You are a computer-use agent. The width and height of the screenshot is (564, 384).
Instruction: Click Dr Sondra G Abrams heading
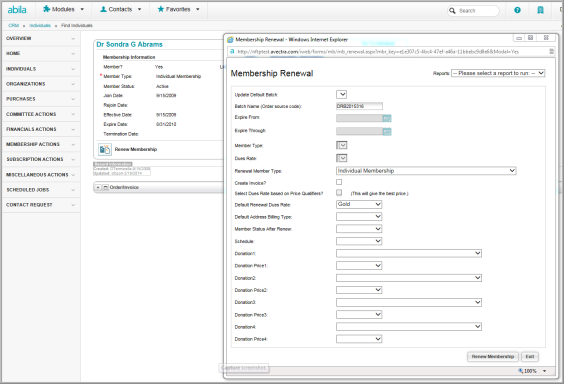coord(129,45)
